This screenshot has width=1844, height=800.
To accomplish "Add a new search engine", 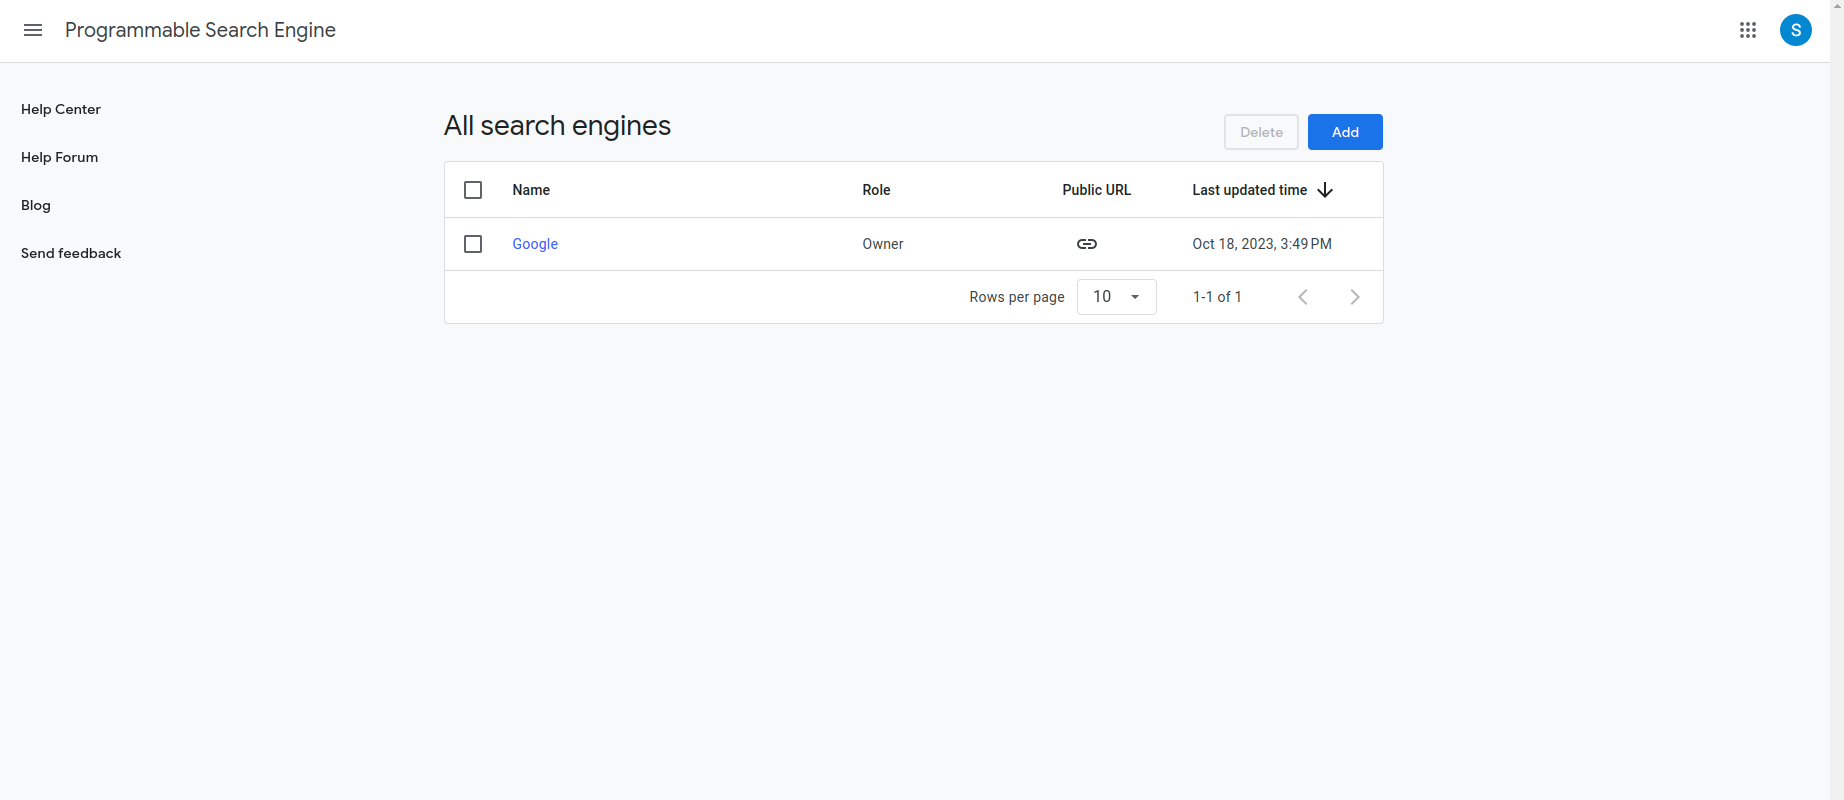I will pos(1345,132).
